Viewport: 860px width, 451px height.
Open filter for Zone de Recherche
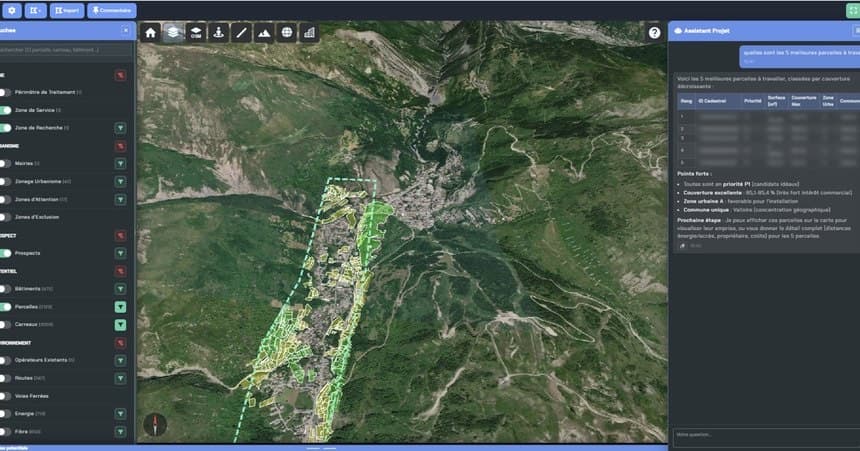pyautogui.click(x=120, y=128)
